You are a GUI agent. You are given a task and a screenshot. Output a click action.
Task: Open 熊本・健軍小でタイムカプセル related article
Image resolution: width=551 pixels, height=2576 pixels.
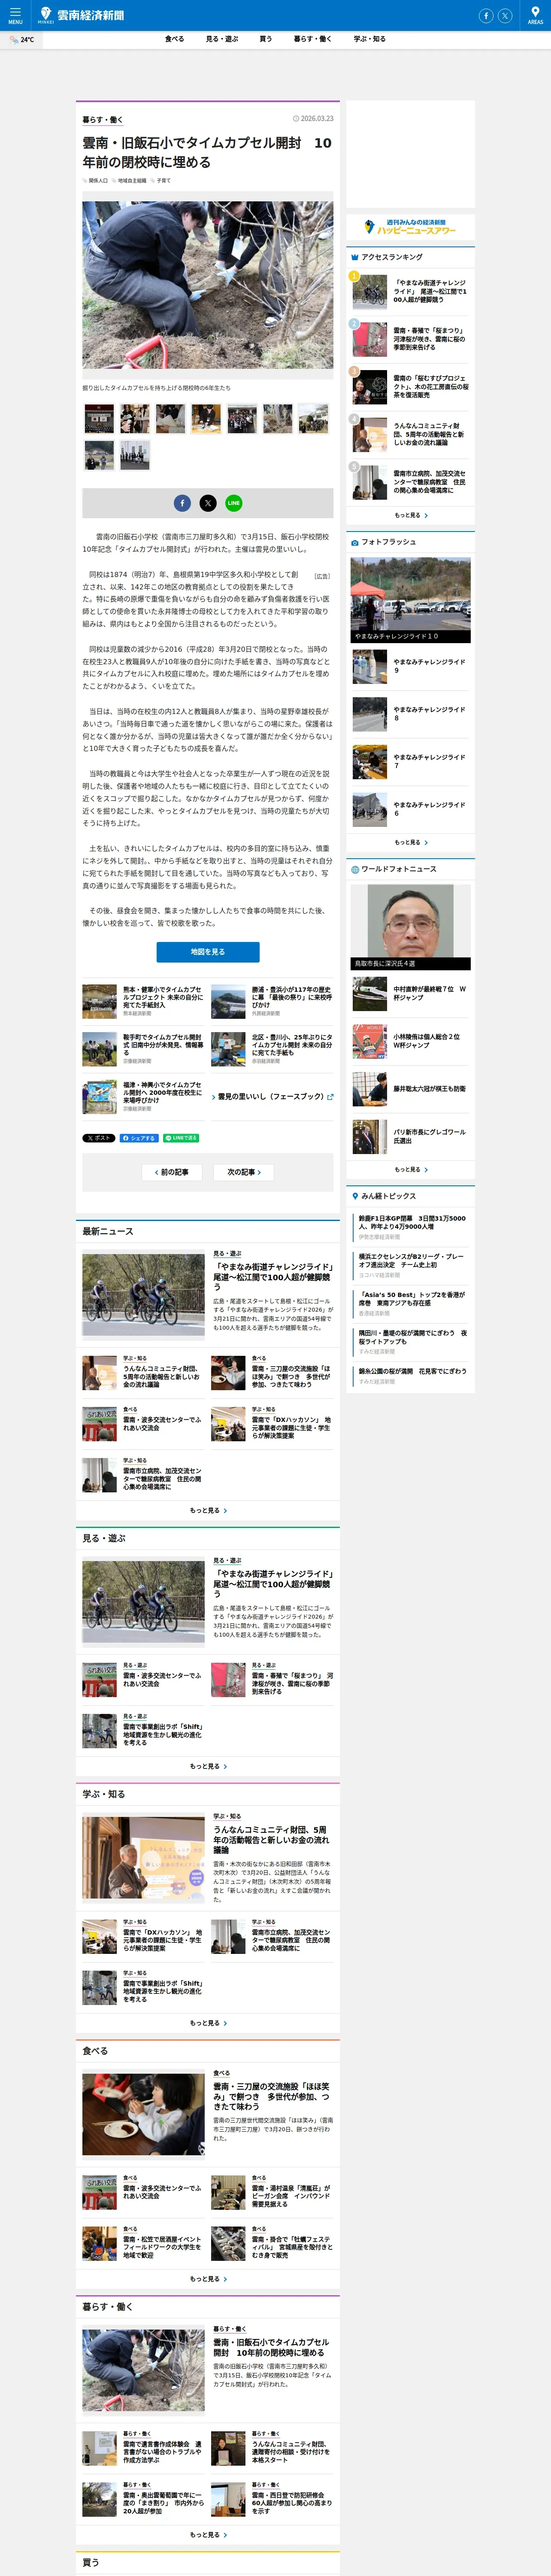143,1001
